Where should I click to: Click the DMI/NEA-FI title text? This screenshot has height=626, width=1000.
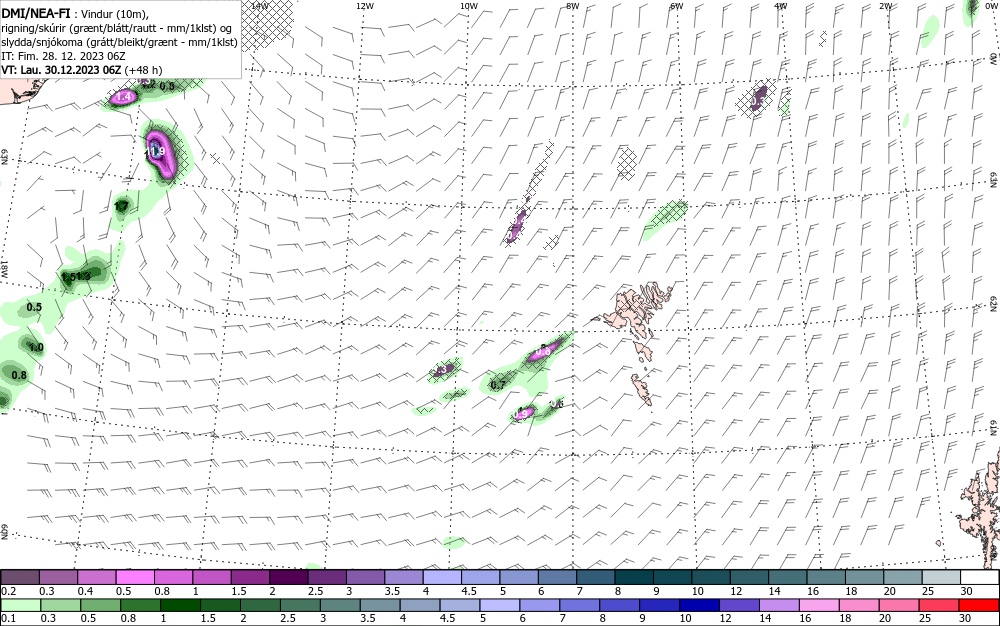pos(36,13)
